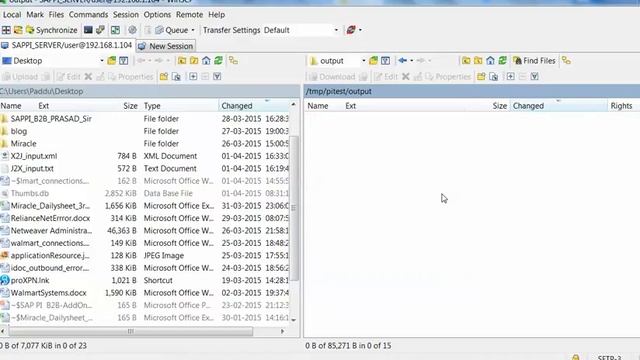Expand arrow next to disconnect session icon
The height and width of the screenshot is (360, 640).
(x=360, y=30)
